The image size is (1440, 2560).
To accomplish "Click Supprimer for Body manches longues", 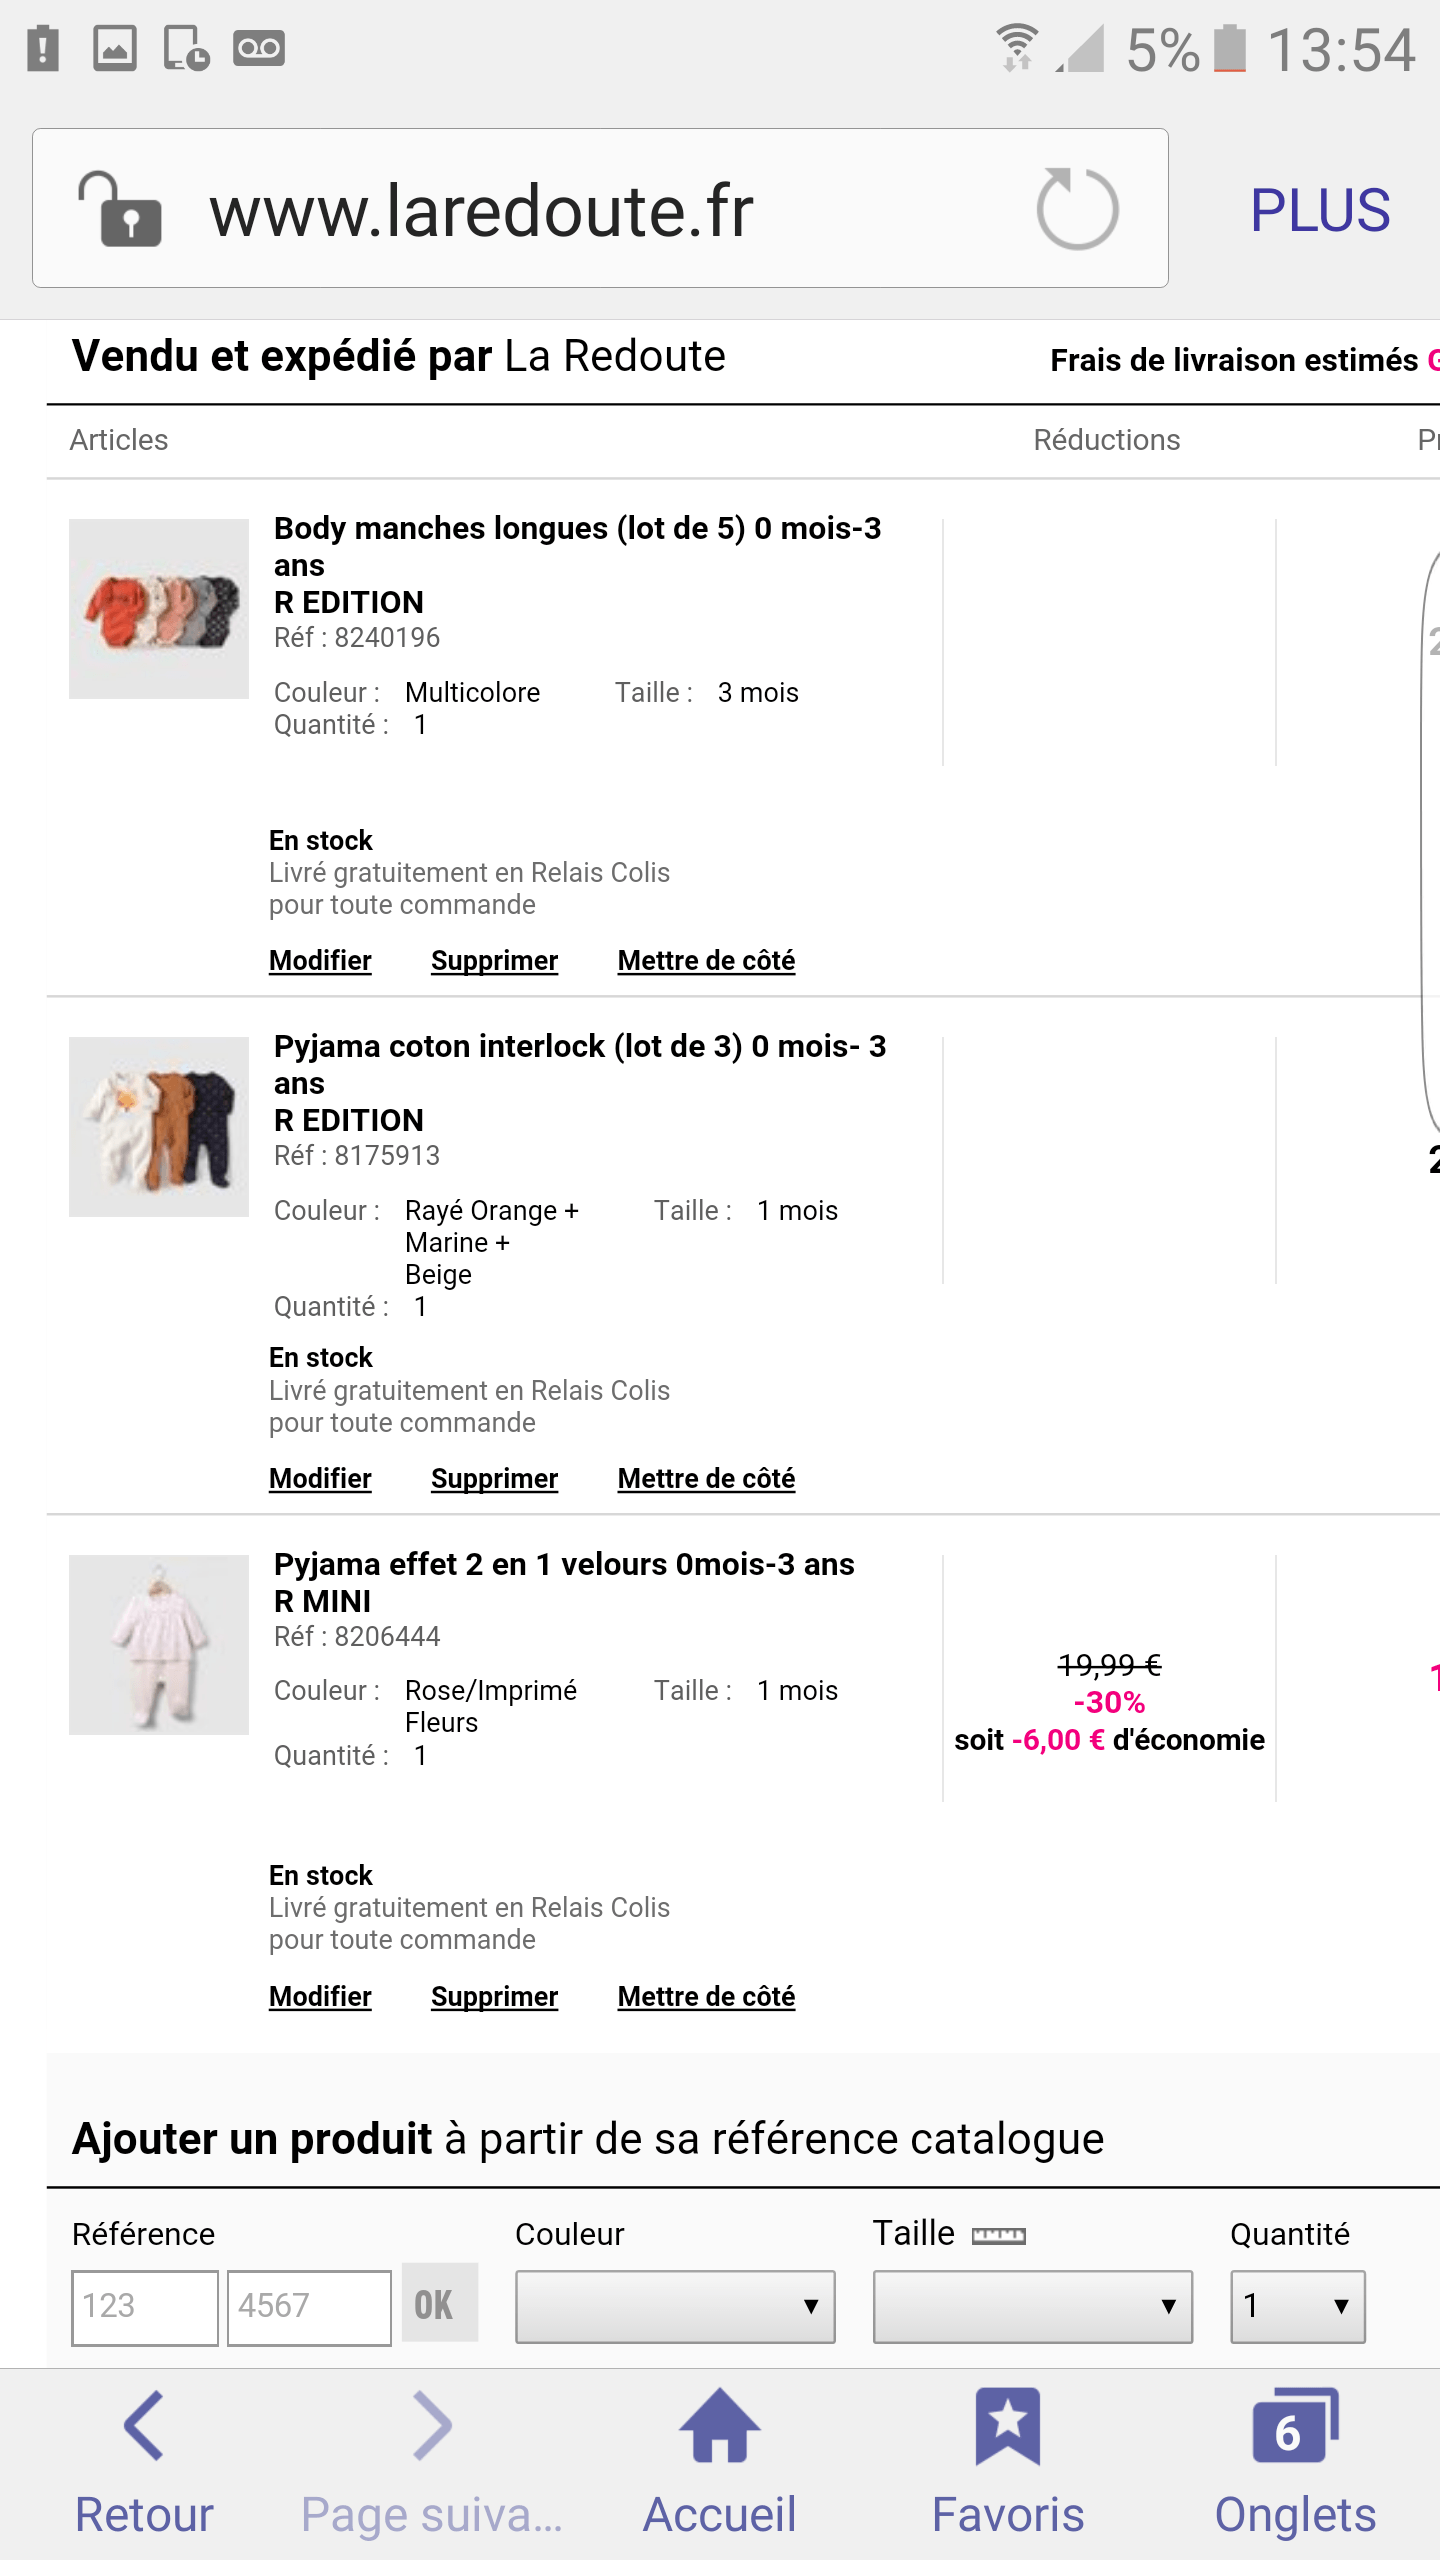I will click(494, 961).
